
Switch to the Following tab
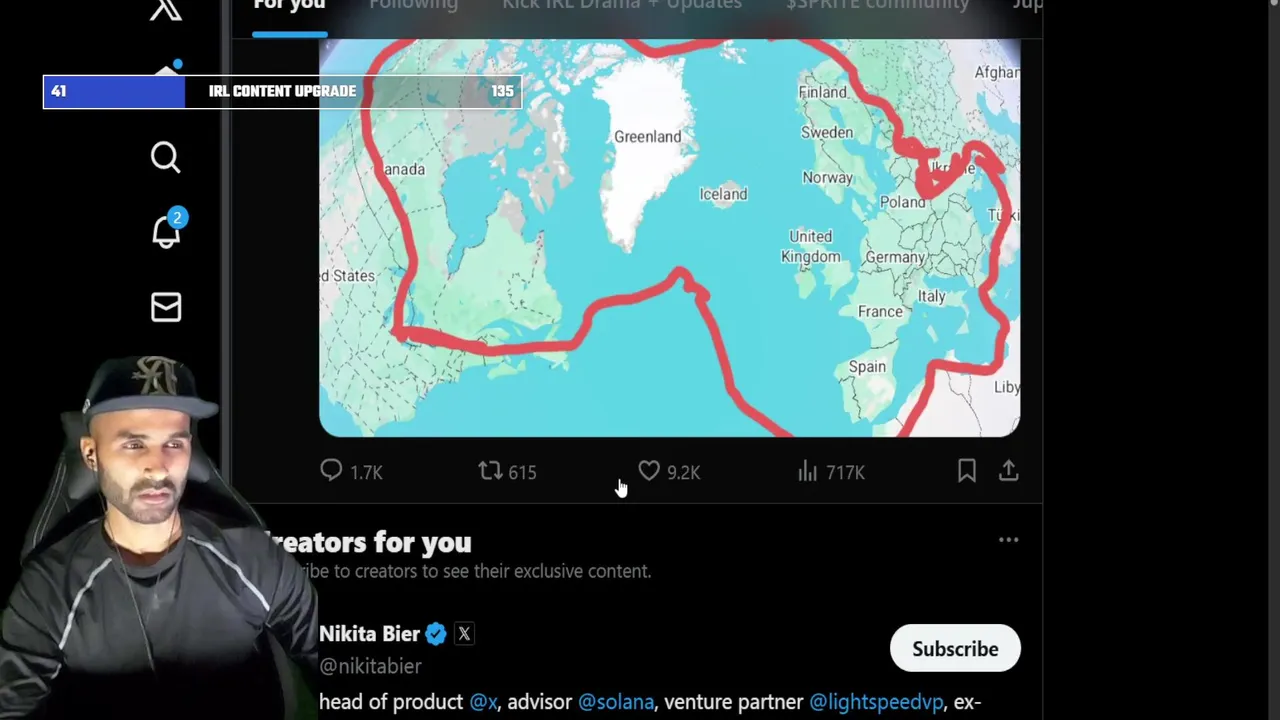tap(413, 5)
